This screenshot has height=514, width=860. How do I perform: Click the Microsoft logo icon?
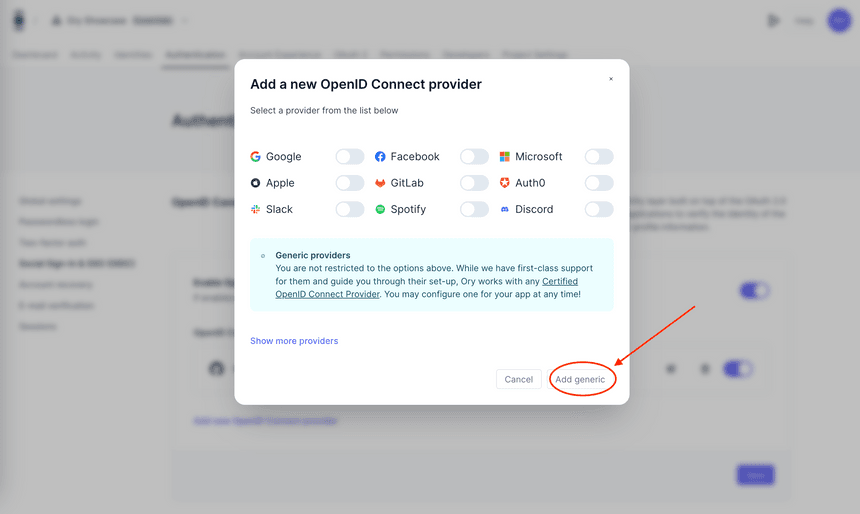coord(505,157)
